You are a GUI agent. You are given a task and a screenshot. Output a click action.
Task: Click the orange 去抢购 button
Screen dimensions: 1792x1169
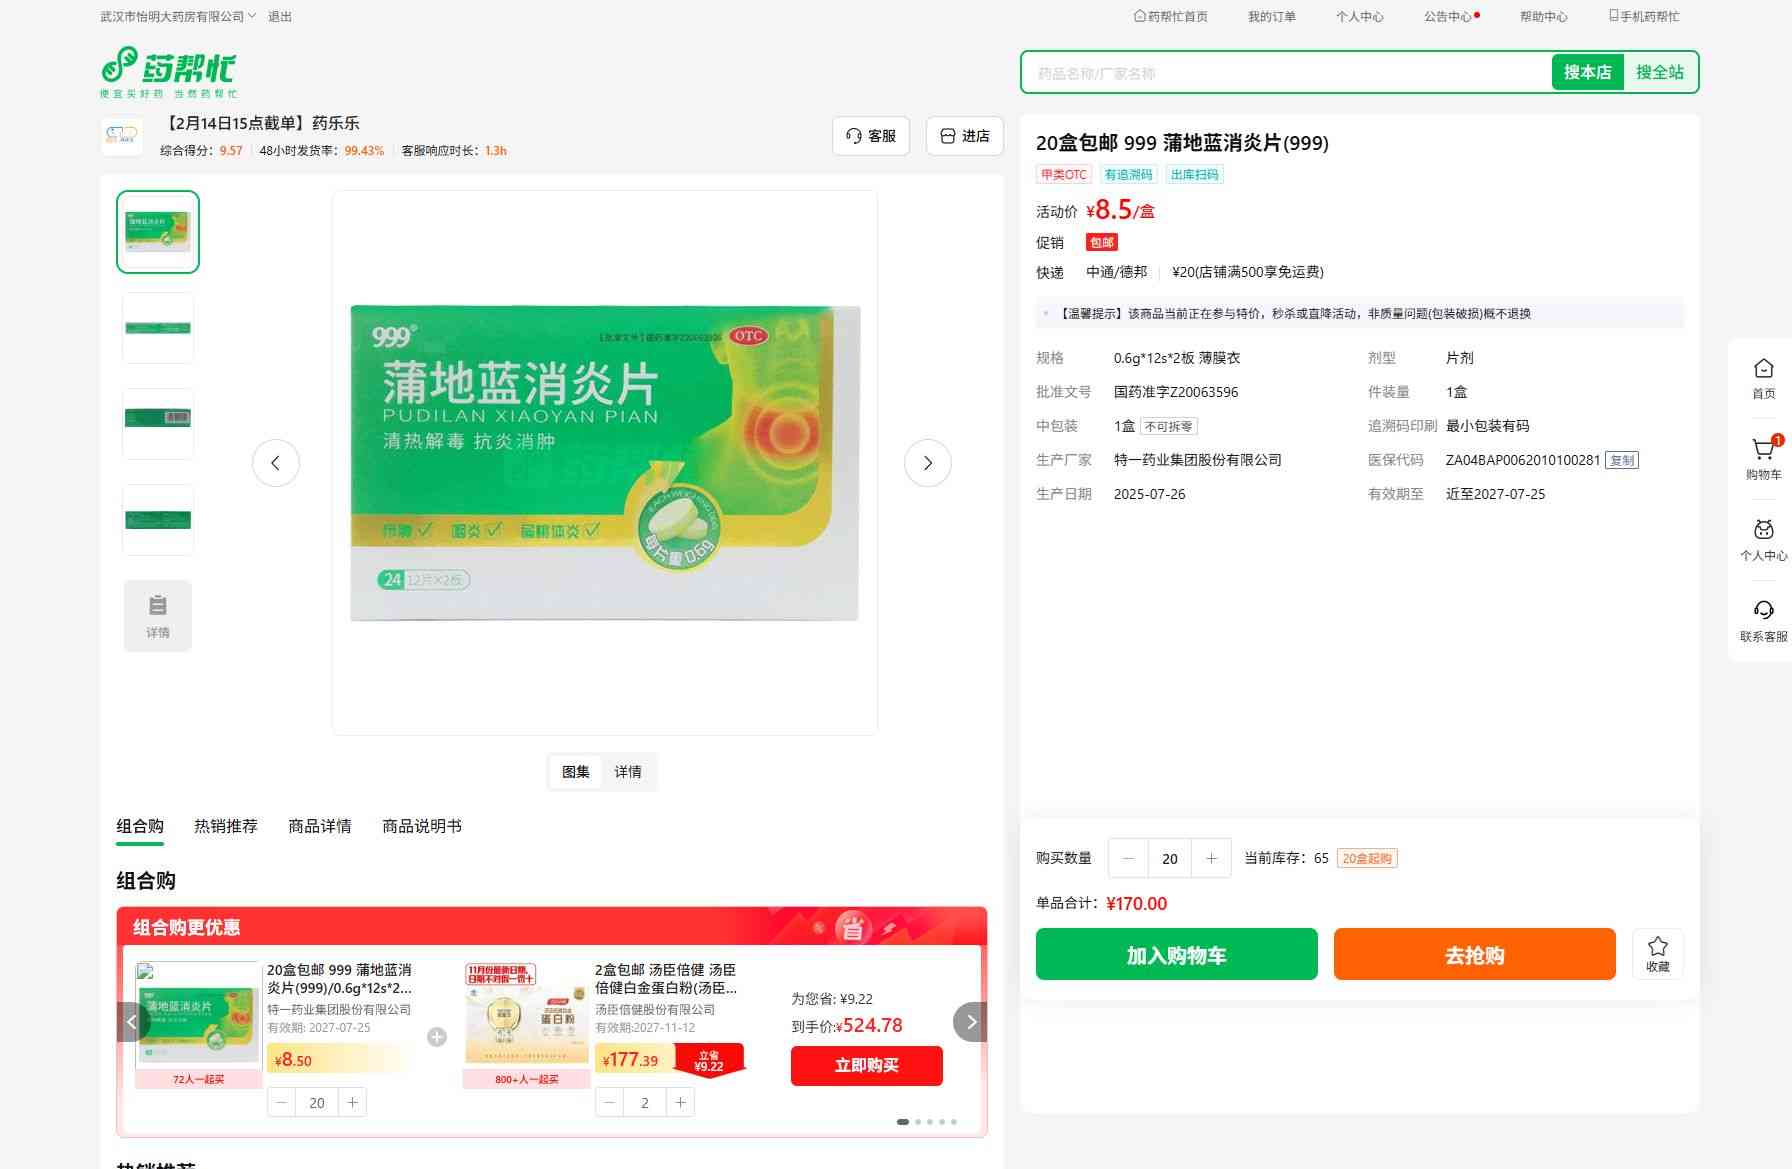click(x=1474, y=955)
